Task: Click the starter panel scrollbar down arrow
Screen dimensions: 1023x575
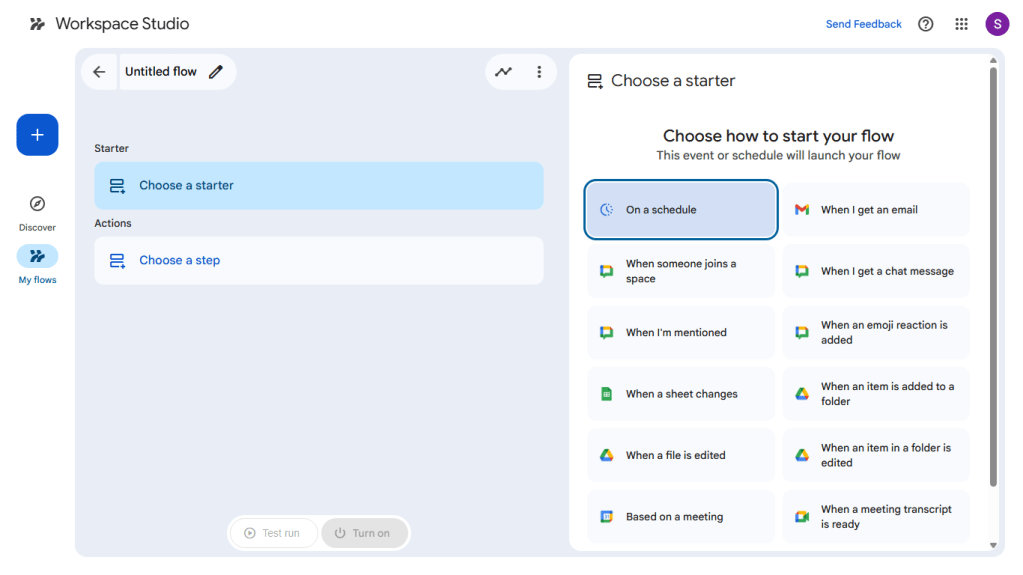Action: (993, 545)
